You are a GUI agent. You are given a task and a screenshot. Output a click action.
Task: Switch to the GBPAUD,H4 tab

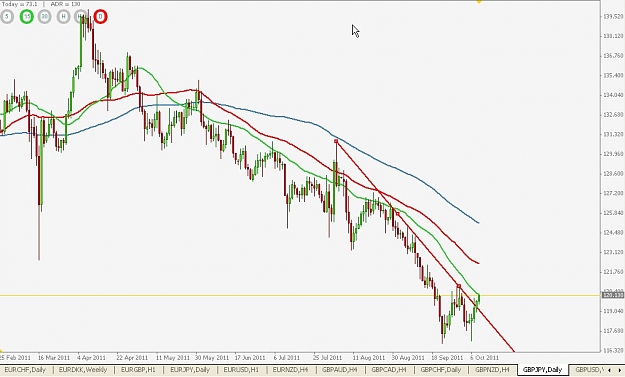pyautogui.click(x=339, y=370)
